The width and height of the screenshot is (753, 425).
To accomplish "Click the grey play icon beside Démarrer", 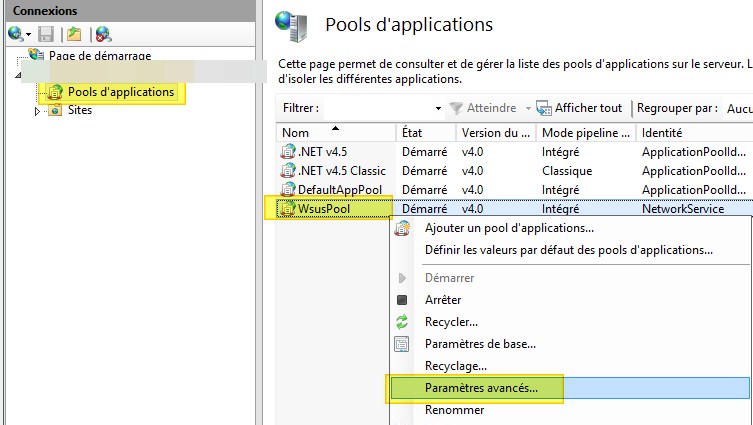I will 402,278.
